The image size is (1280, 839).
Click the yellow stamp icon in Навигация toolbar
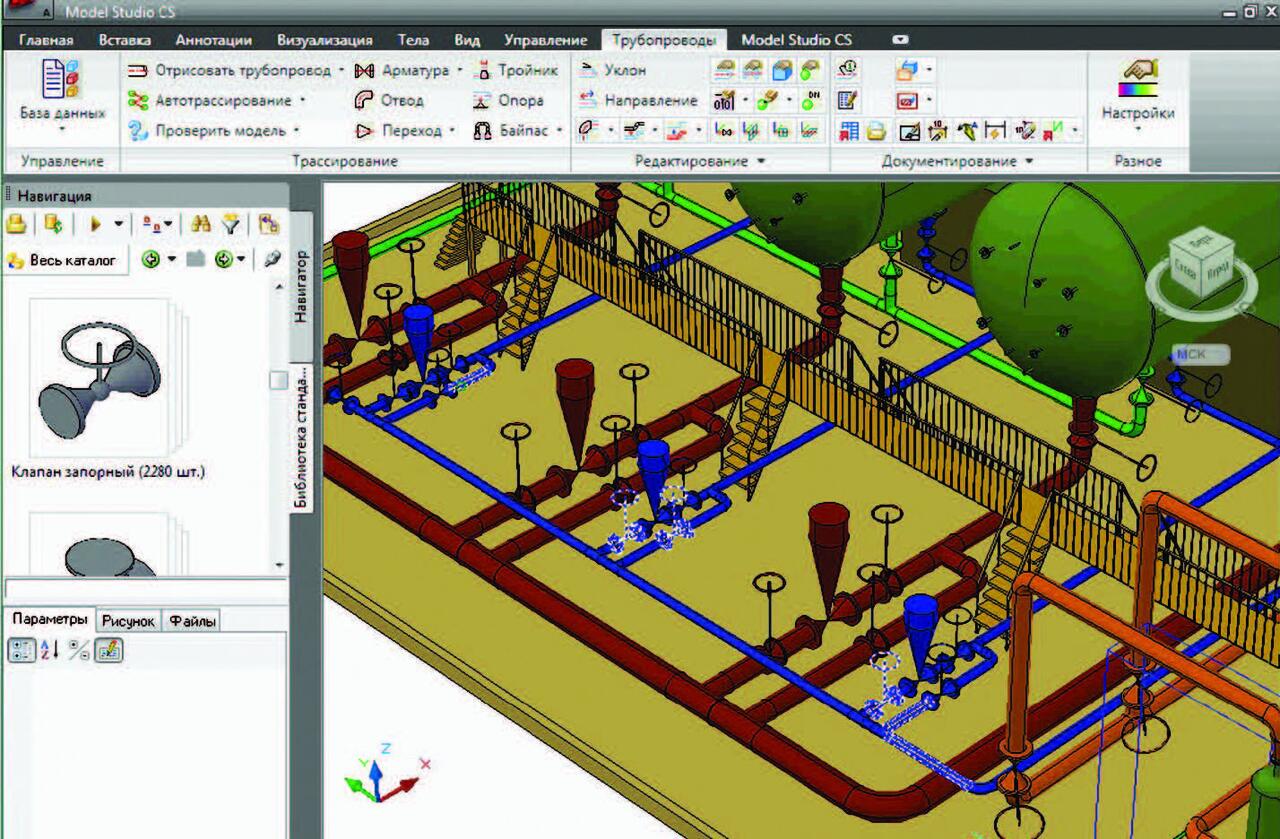click(16, 224)
